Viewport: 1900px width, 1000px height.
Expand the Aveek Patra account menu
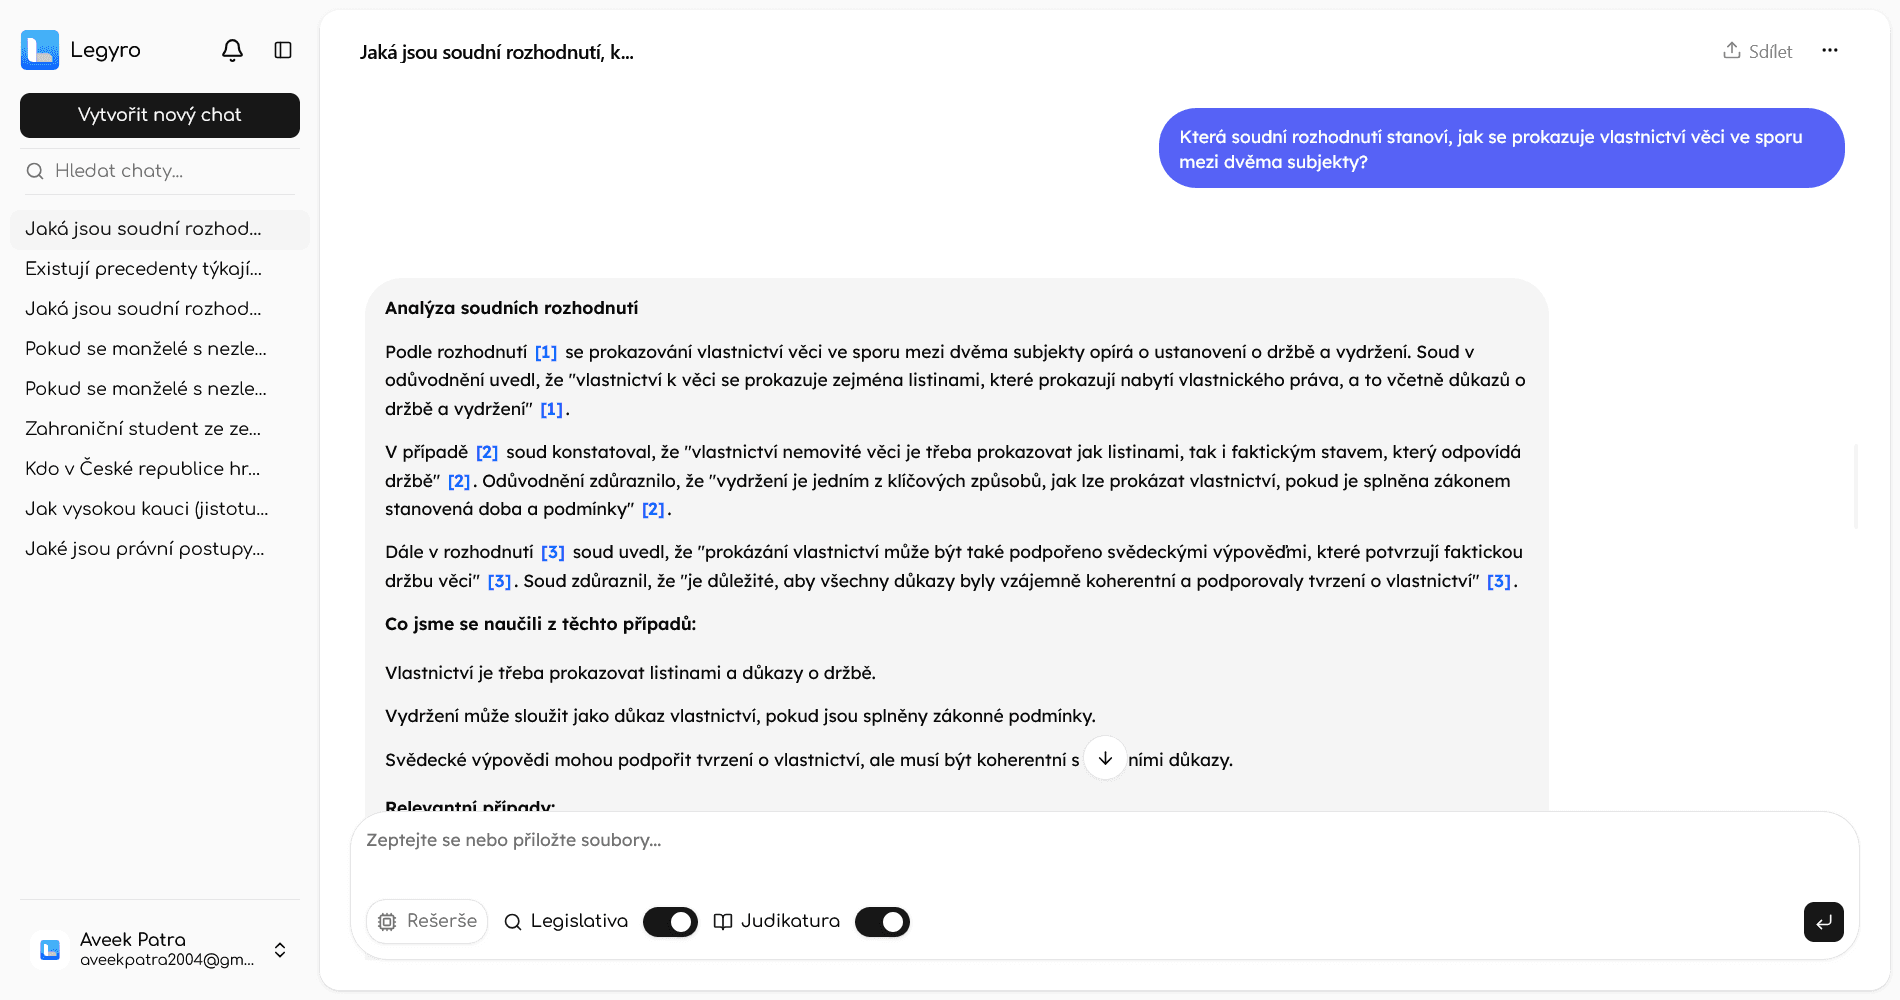280,949
